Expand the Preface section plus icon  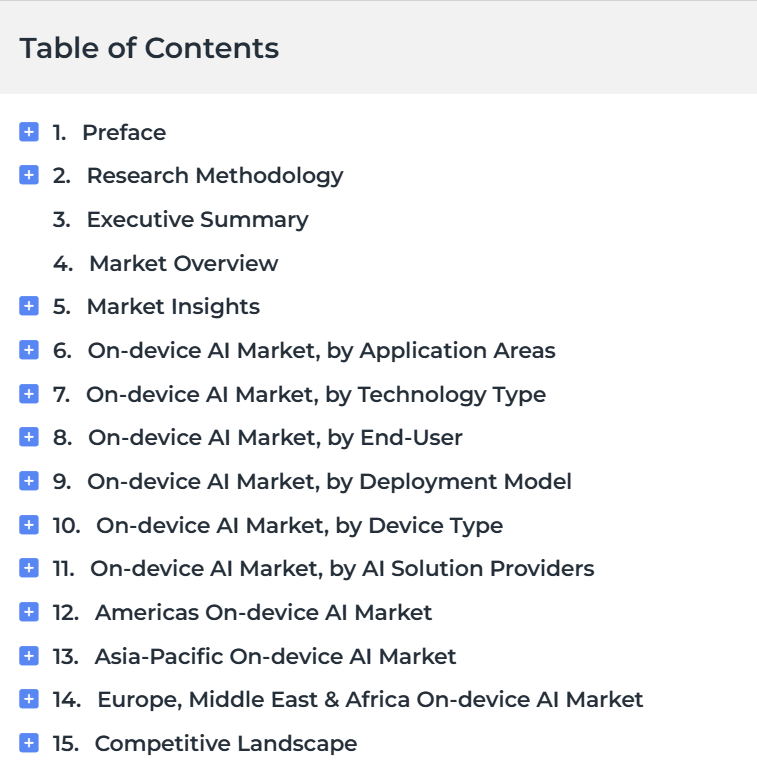(x=29, y=132)
